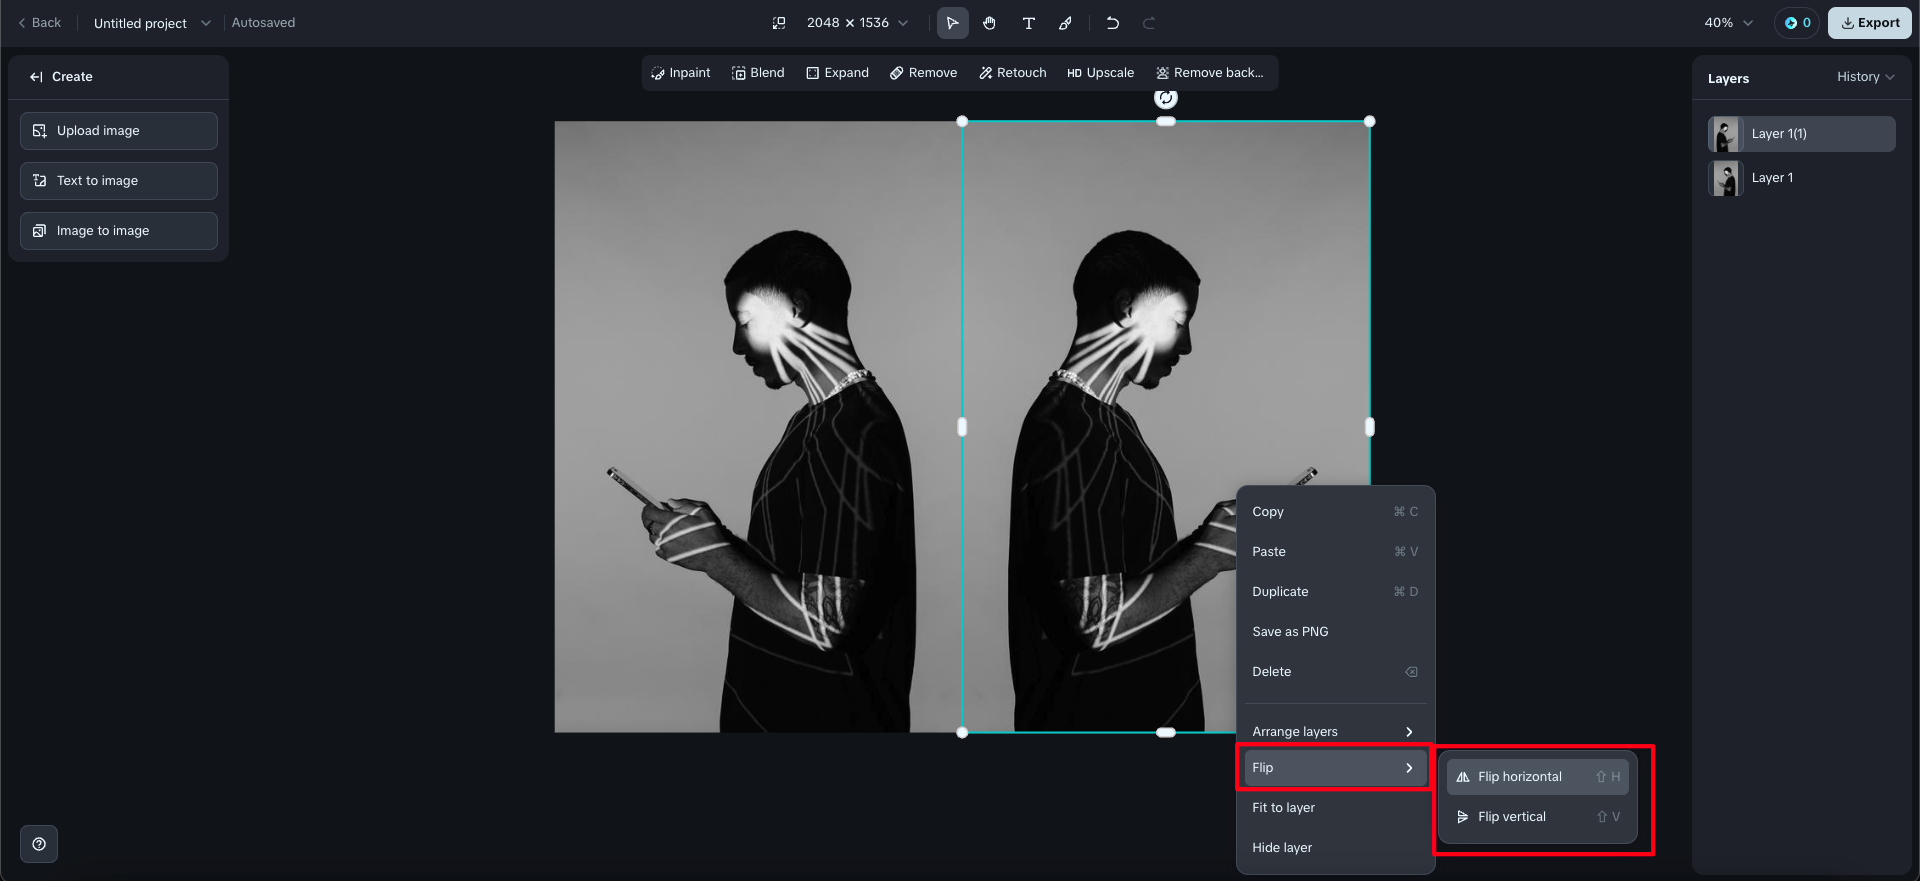Select the Text tool
This screenshot has height=881, width=1920.
pyautogui.click(x=1028, y=23)
